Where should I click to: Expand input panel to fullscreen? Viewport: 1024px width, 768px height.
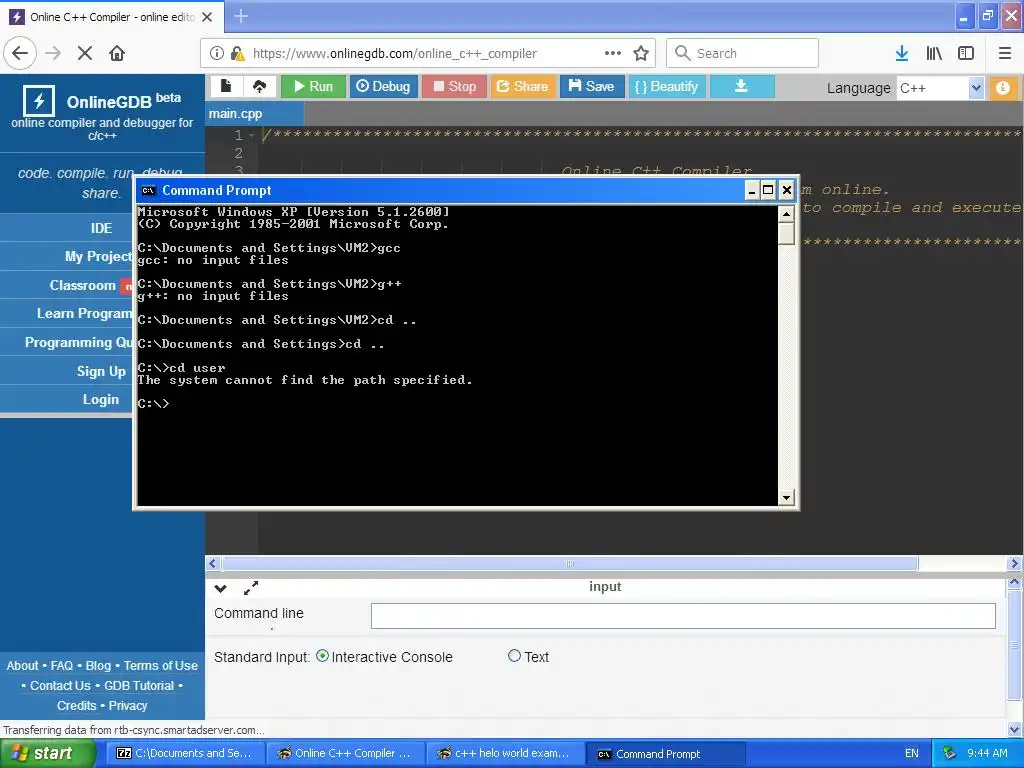point(251,588)
